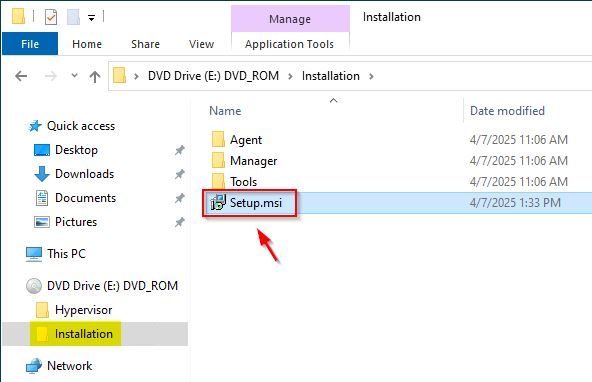The height and width of the screenshot is (382, 592).
Task: Expand chevron after DVD_ROM breadcrumb
Action: (290, 76)
